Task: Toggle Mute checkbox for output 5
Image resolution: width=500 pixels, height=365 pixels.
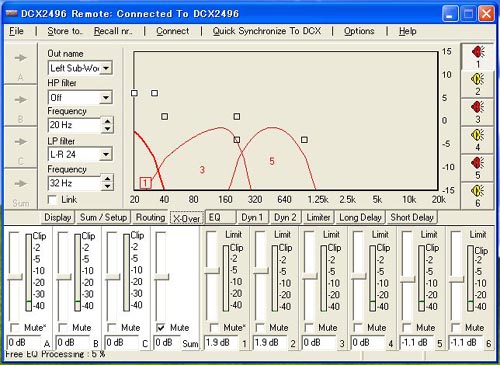Action: click(x=407, y=328)
